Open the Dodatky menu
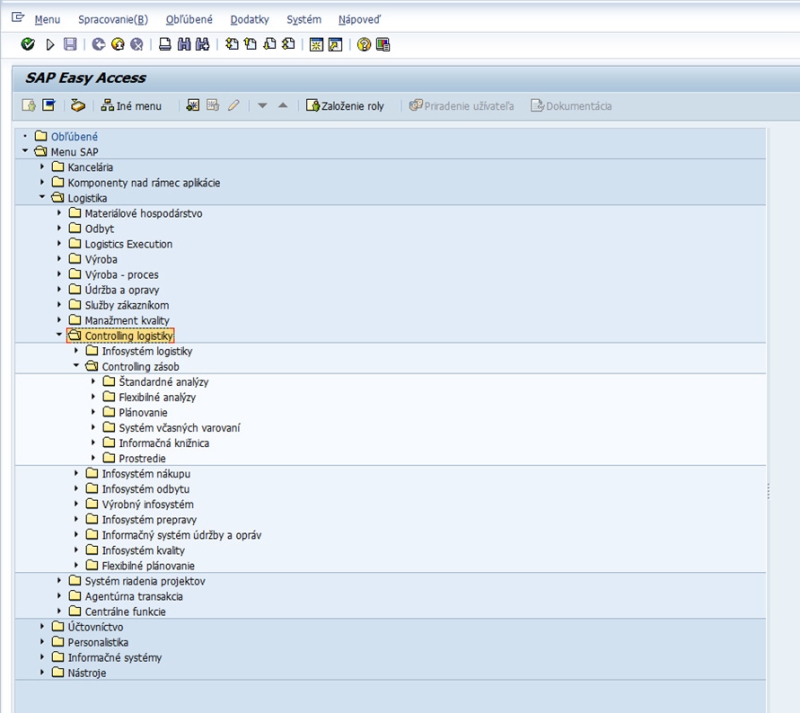The height and width of the screenshot is (713, 800). point(249,19)
